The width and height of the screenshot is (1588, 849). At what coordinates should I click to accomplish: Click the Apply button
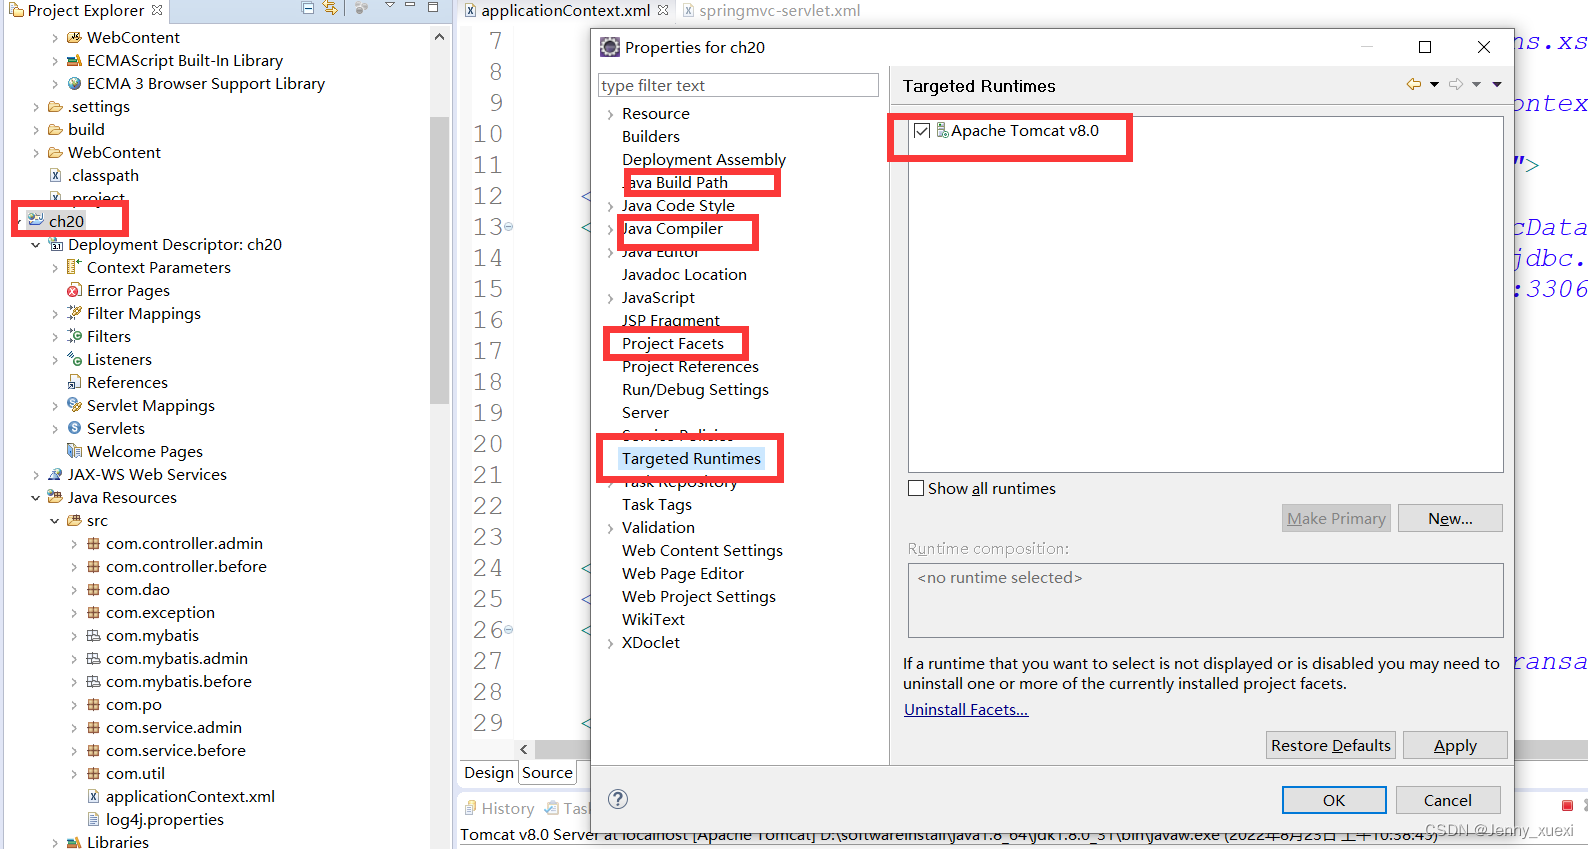click(x=1455, y=745)
